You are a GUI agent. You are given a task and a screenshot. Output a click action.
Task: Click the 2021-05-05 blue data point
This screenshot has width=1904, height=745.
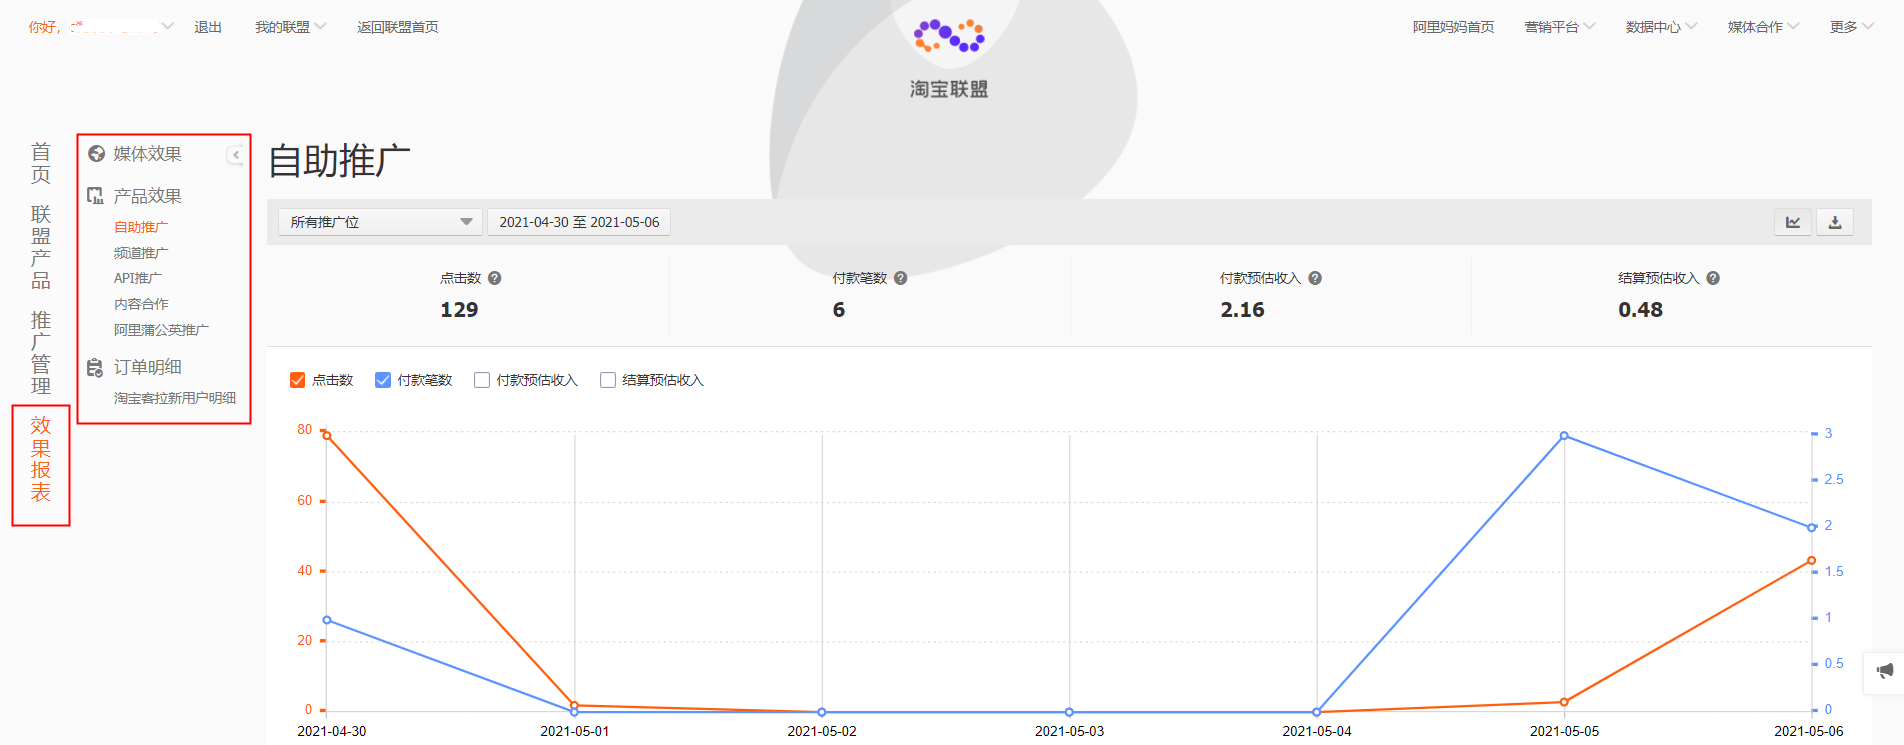tap(1564, 436)
